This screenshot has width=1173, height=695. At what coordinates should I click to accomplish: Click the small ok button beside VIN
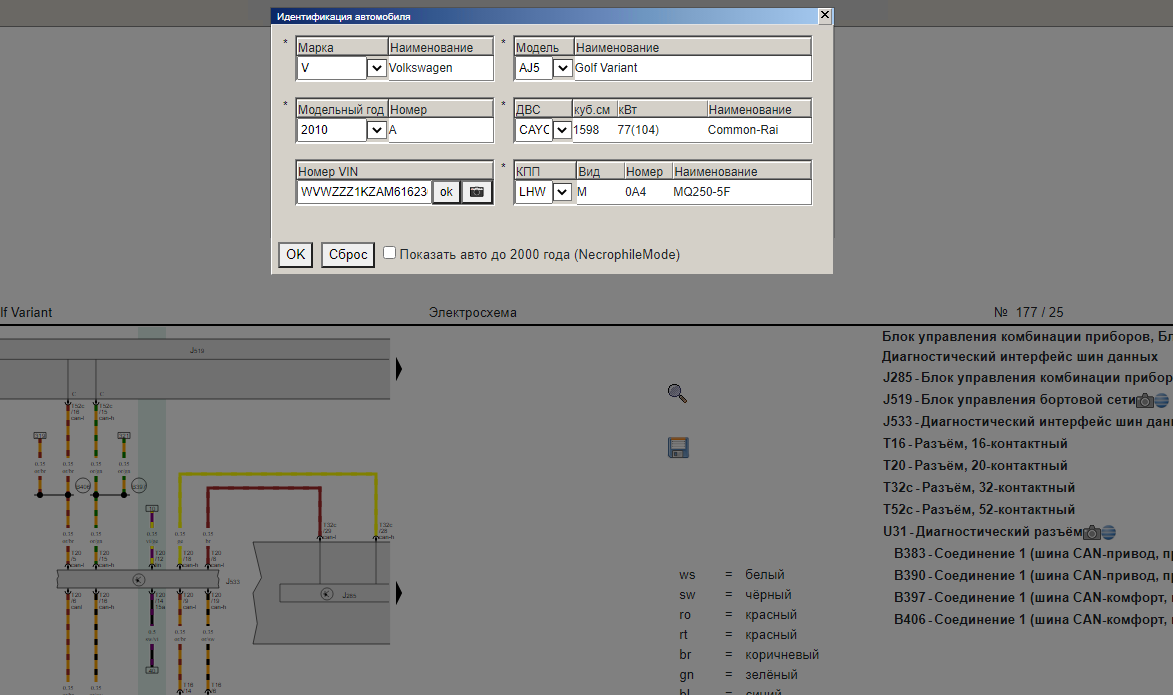[x=446, y=192]
